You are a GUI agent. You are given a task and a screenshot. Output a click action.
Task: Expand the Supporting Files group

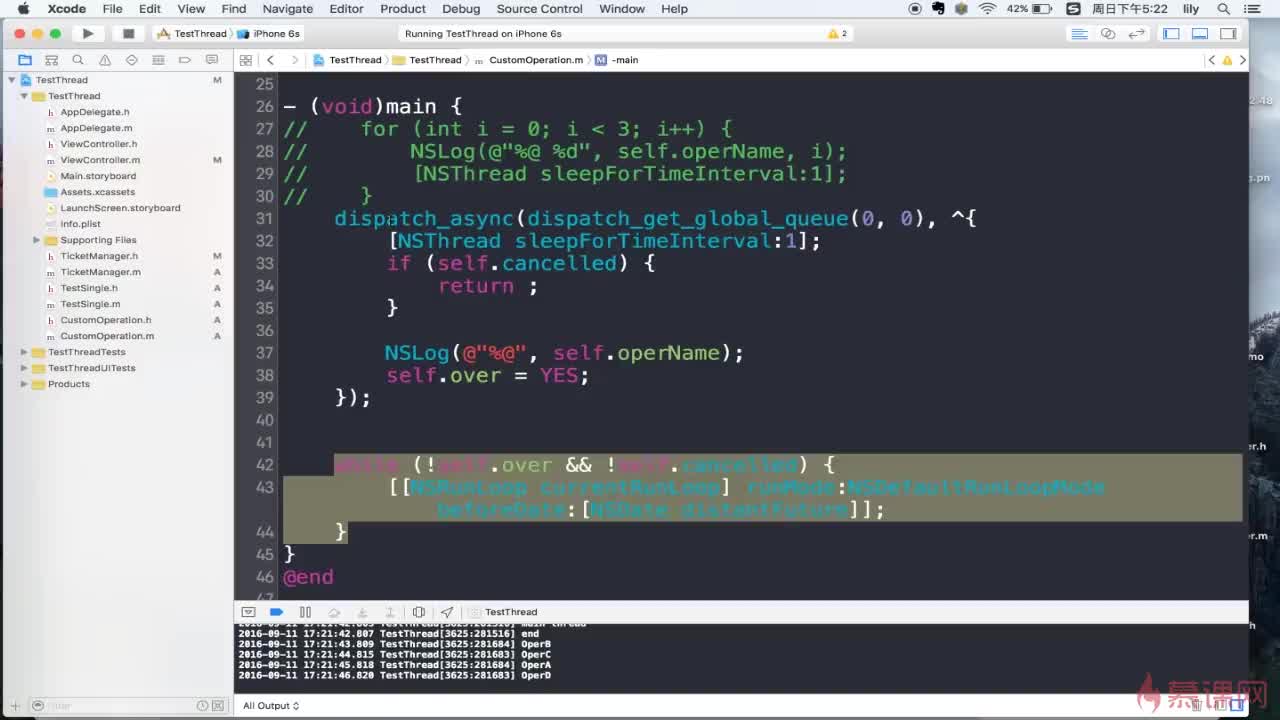pyautogui.click(x=37, y=240)
